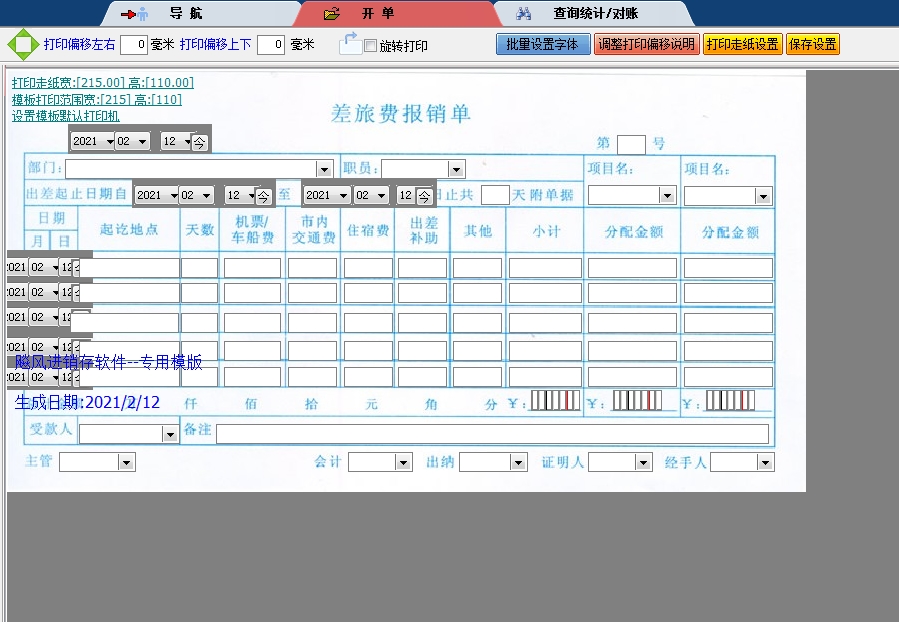The width and height of the screenshot is (899, 622).
Task: Open the 职员 dropdown list
Action: click(x=456, y=169)
